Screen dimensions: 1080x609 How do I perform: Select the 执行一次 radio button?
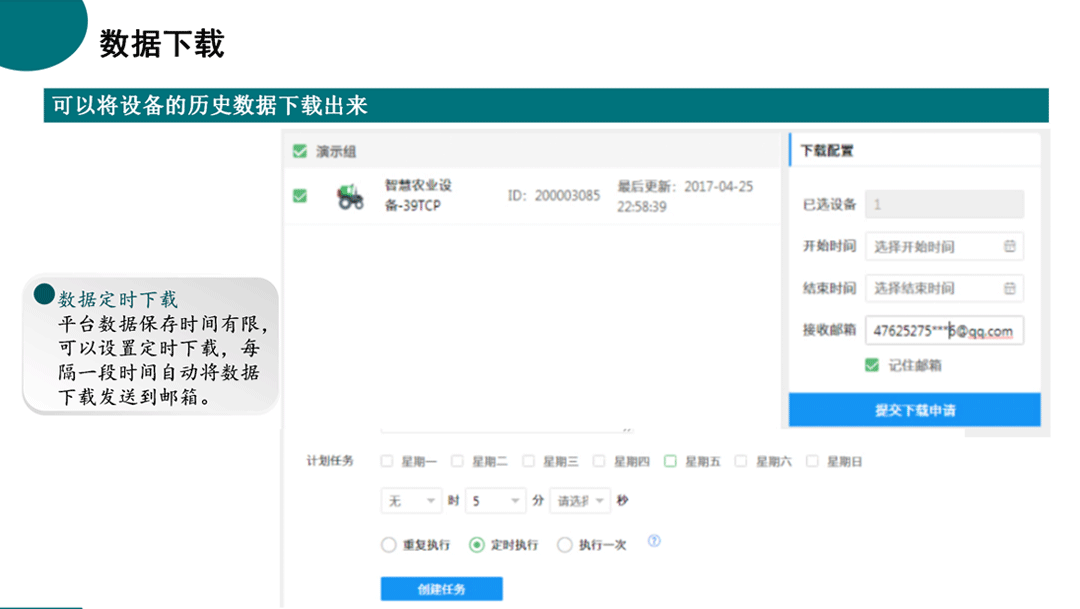pos(566,544)
